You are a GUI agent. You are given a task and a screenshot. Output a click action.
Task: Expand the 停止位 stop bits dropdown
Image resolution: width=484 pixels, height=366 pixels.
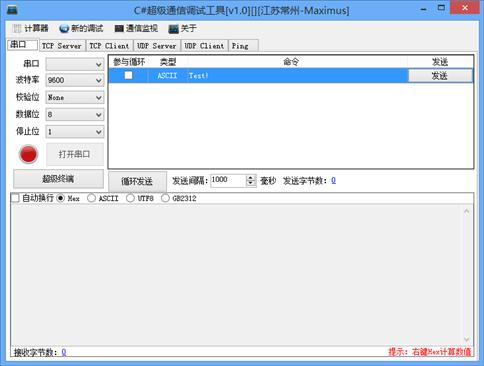click(x=99, y=132)
